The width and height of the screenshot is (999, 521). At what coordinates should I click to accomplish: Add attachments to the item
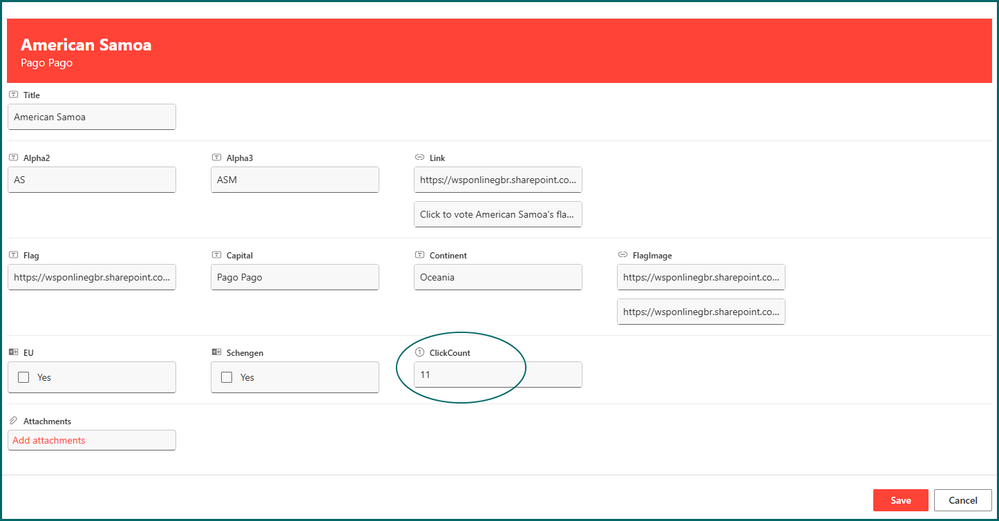[x=92, y=440]
